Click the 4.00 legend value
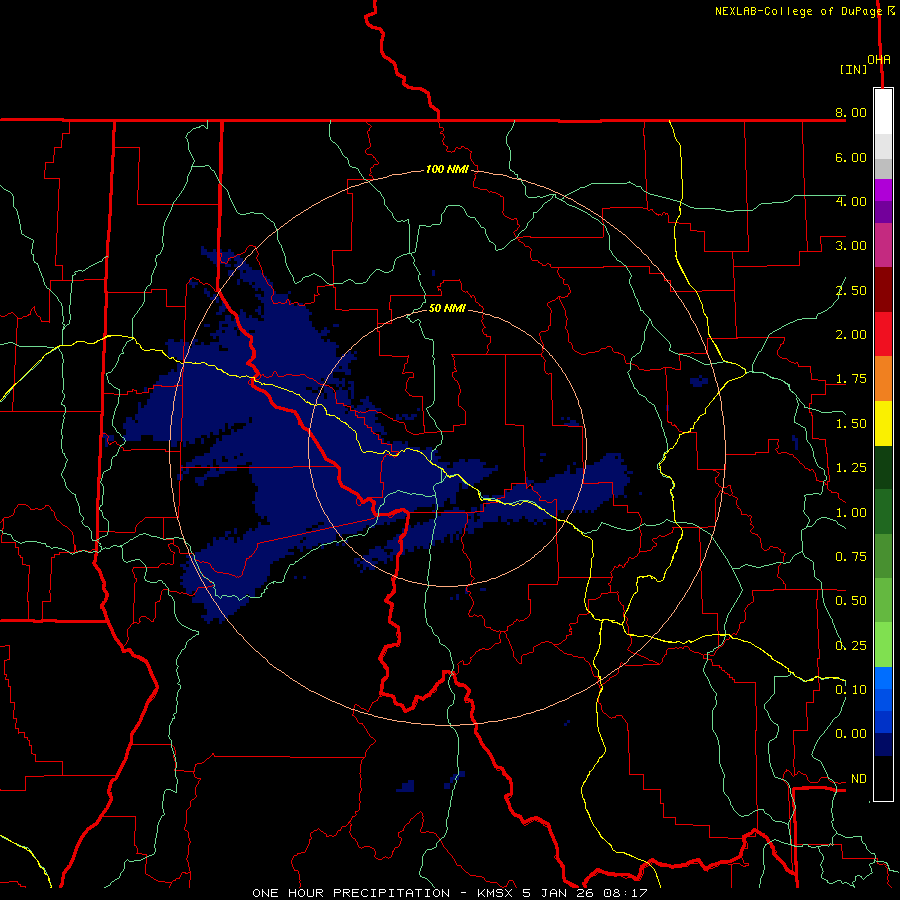900x900 pixels. pos(851,201)
